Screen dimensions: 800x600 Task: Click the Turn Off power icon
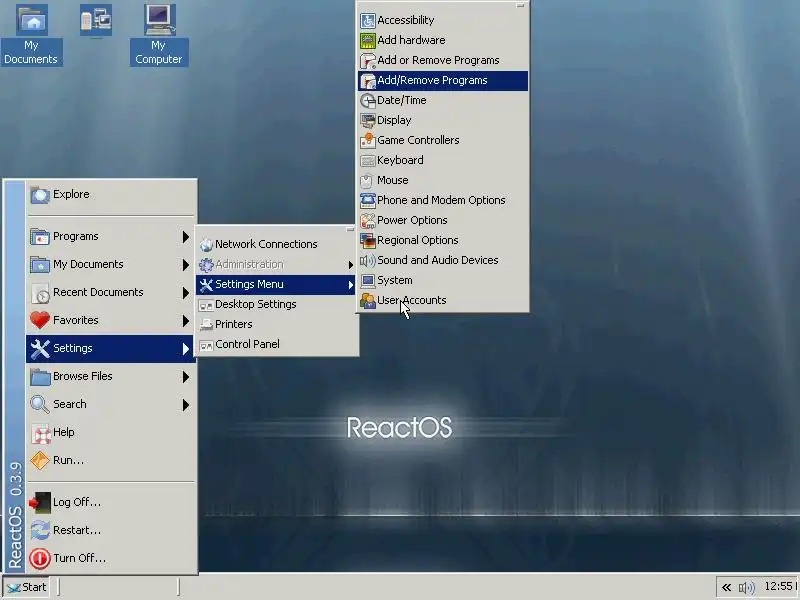pos(40,559)
